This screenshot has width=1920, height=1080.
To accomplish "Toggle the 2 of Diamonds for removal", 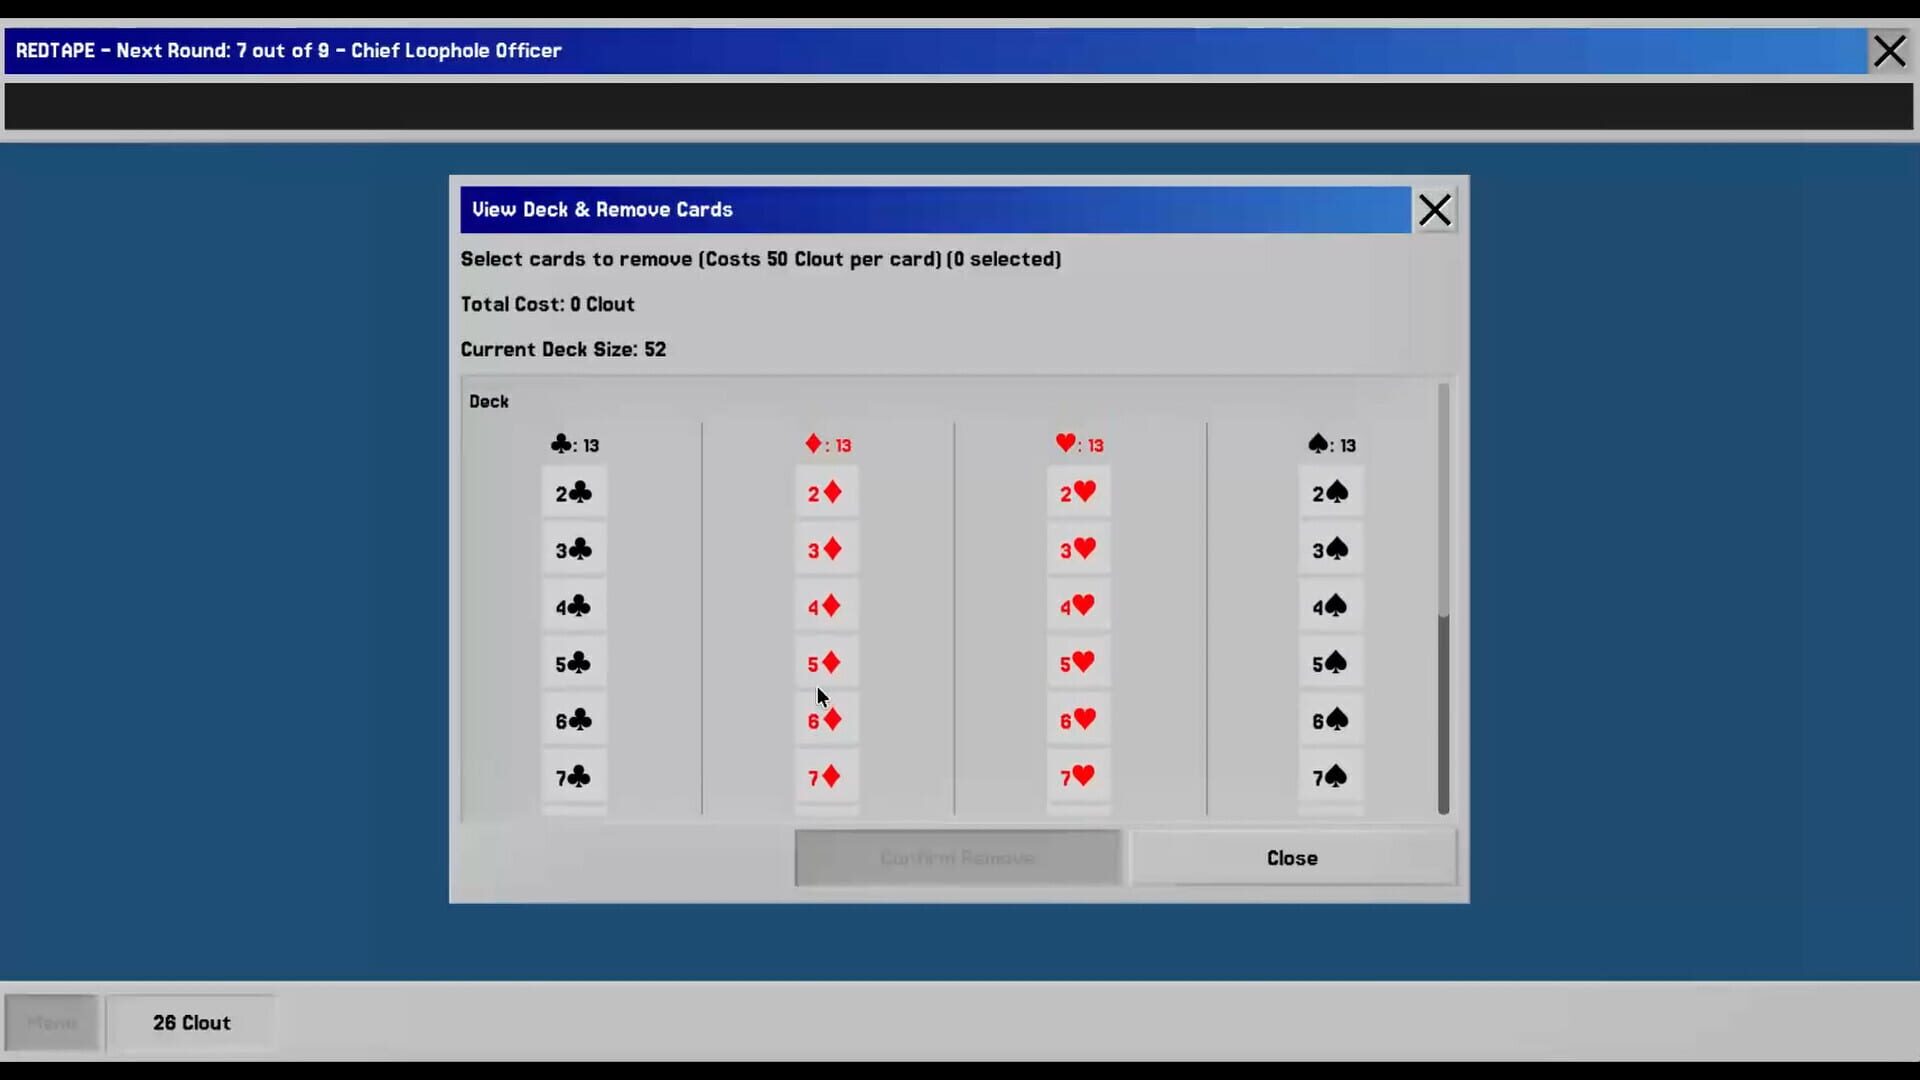I will [825, 492].
